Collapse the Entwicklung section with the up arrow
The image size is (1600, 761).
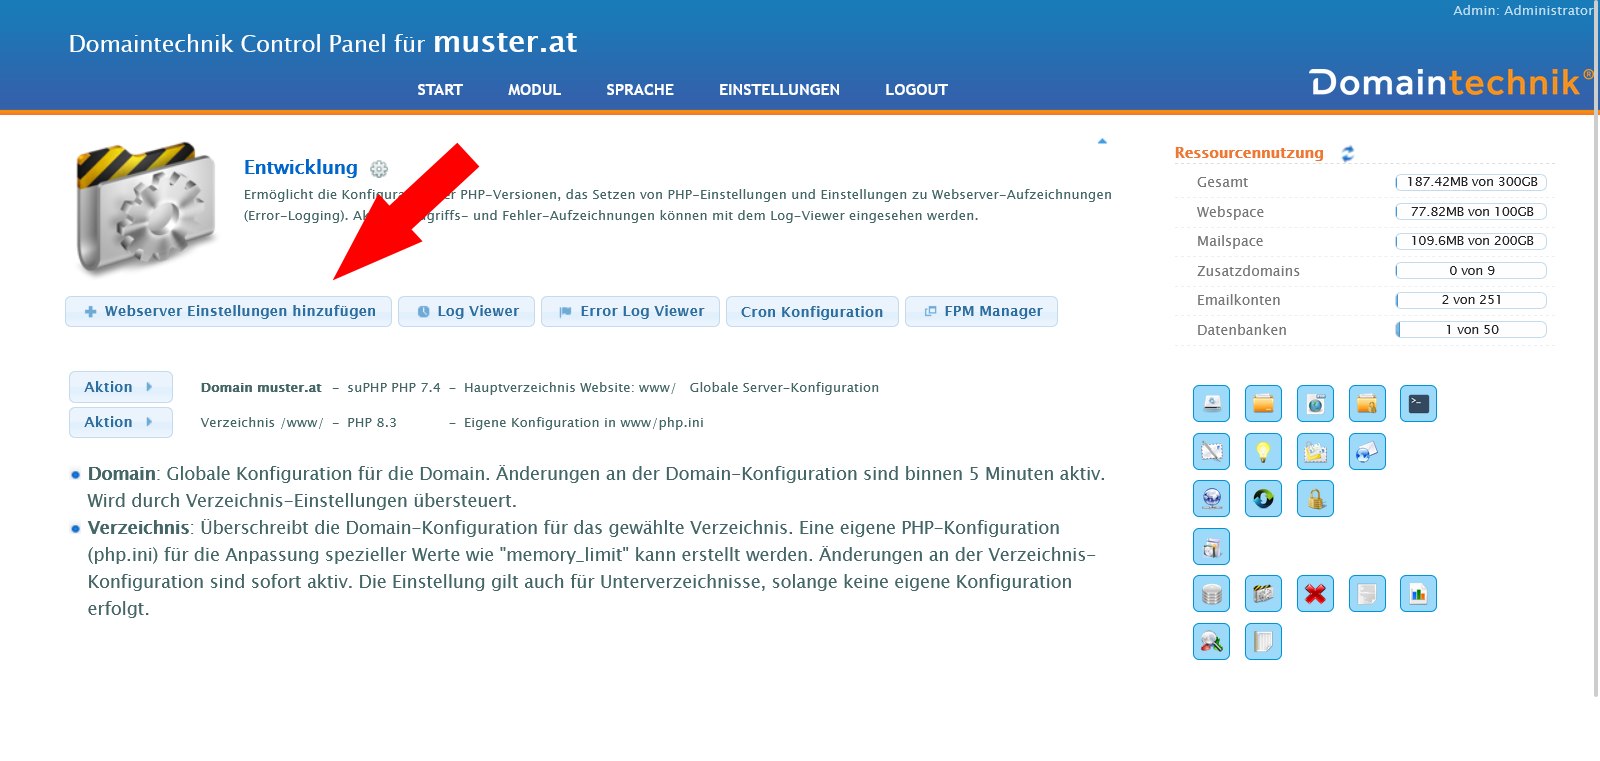tap(1102, 142)
